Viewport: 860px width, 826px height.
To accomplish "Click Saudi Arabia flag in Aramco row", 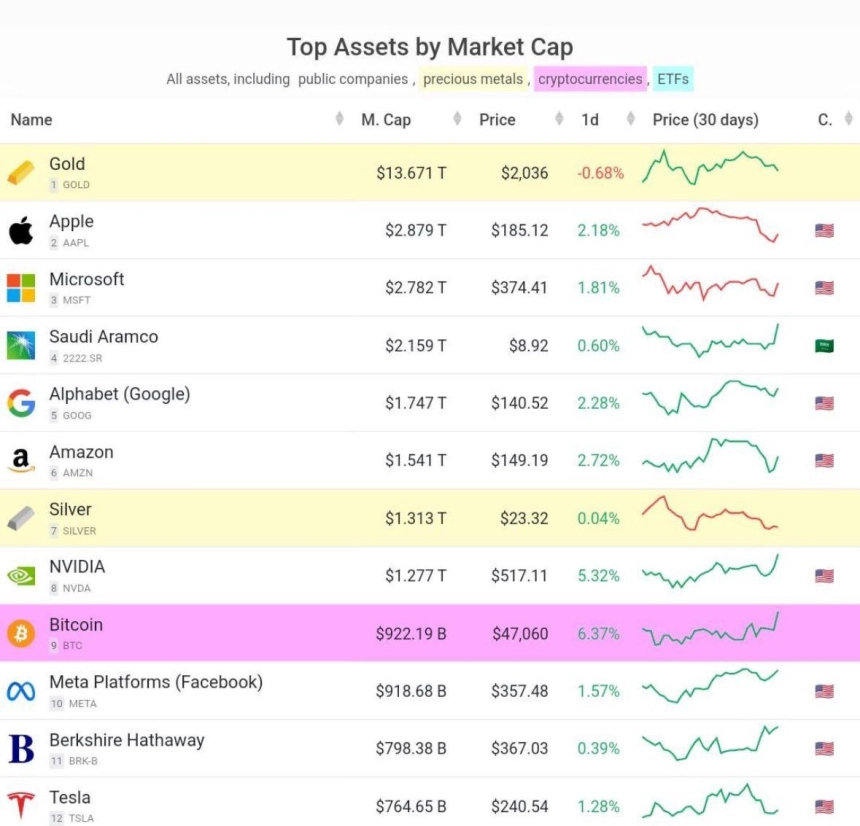I will pyautogui.click(x=824, y=346).
